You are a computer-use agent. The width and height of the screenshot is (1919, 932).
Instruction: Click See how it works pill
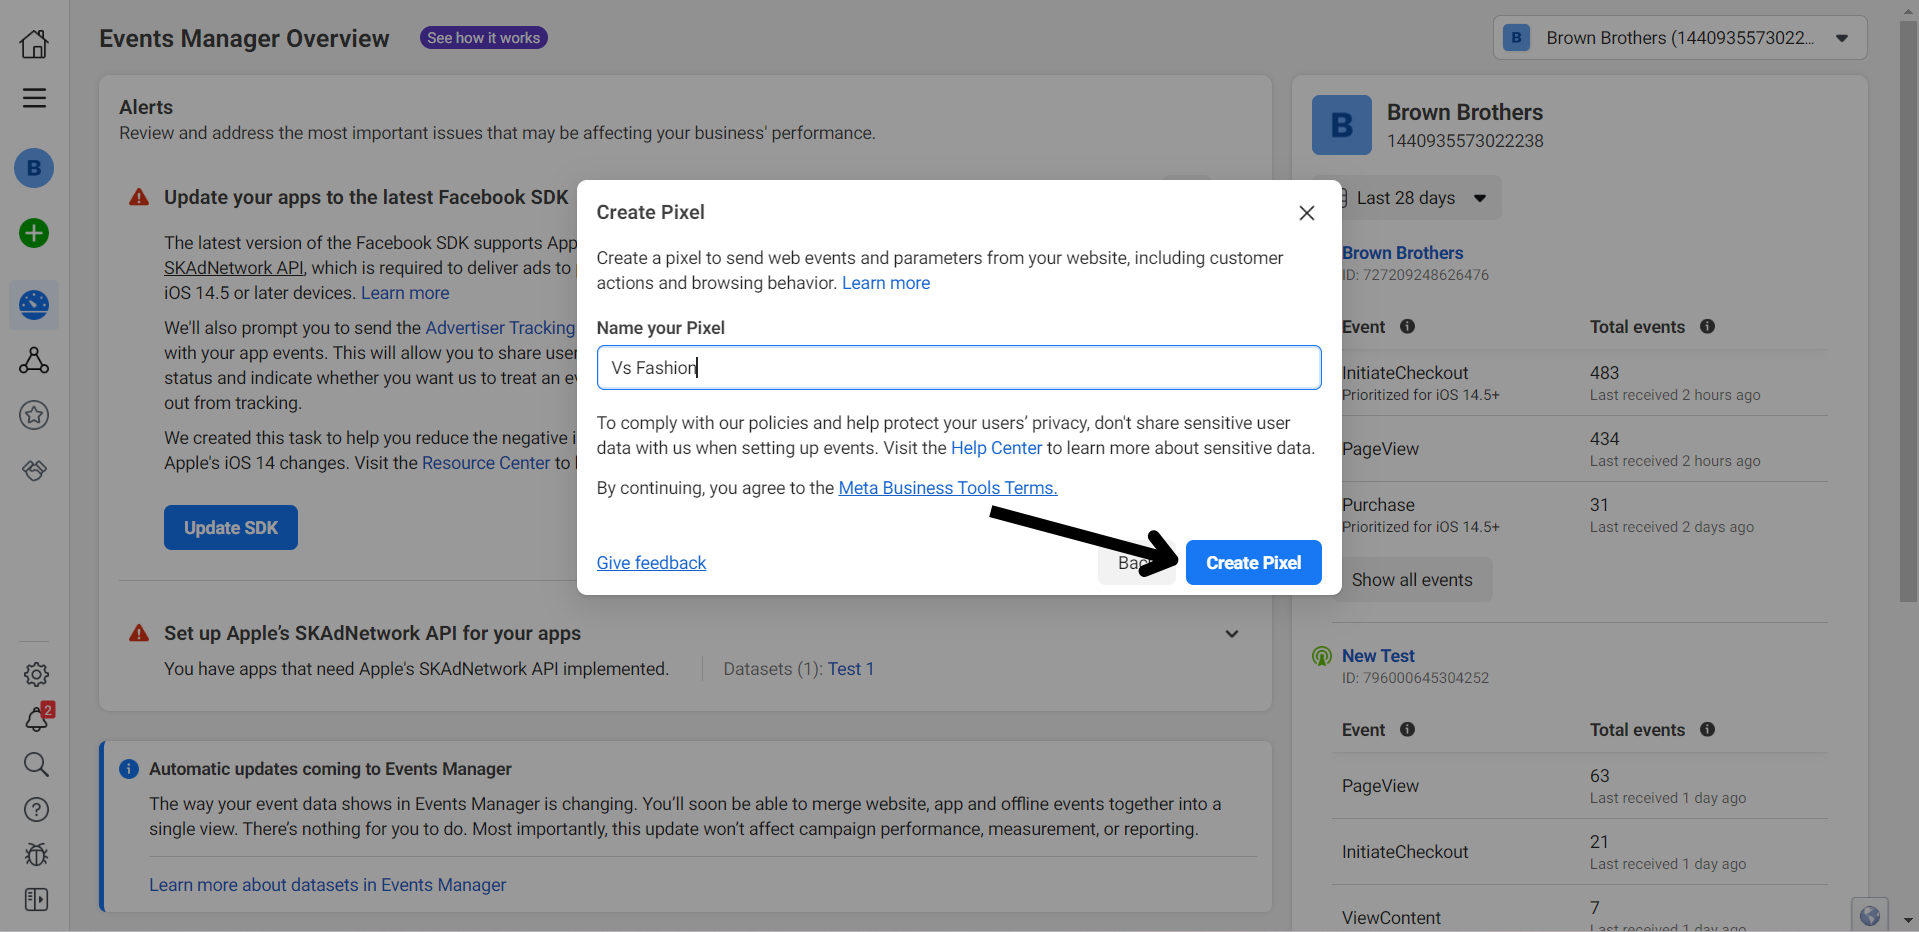pos(483,38)
